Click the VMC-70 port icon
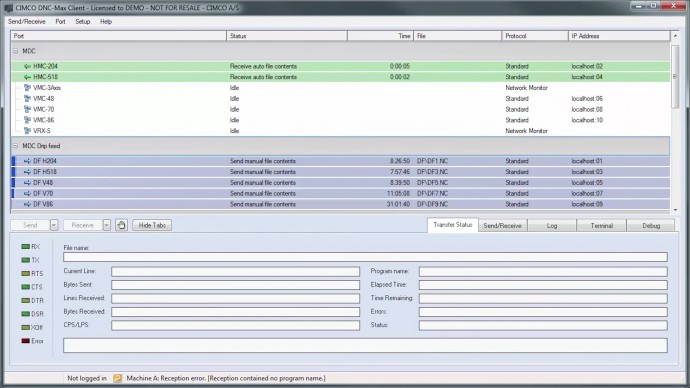690x388 pixels. coord(27,109)
